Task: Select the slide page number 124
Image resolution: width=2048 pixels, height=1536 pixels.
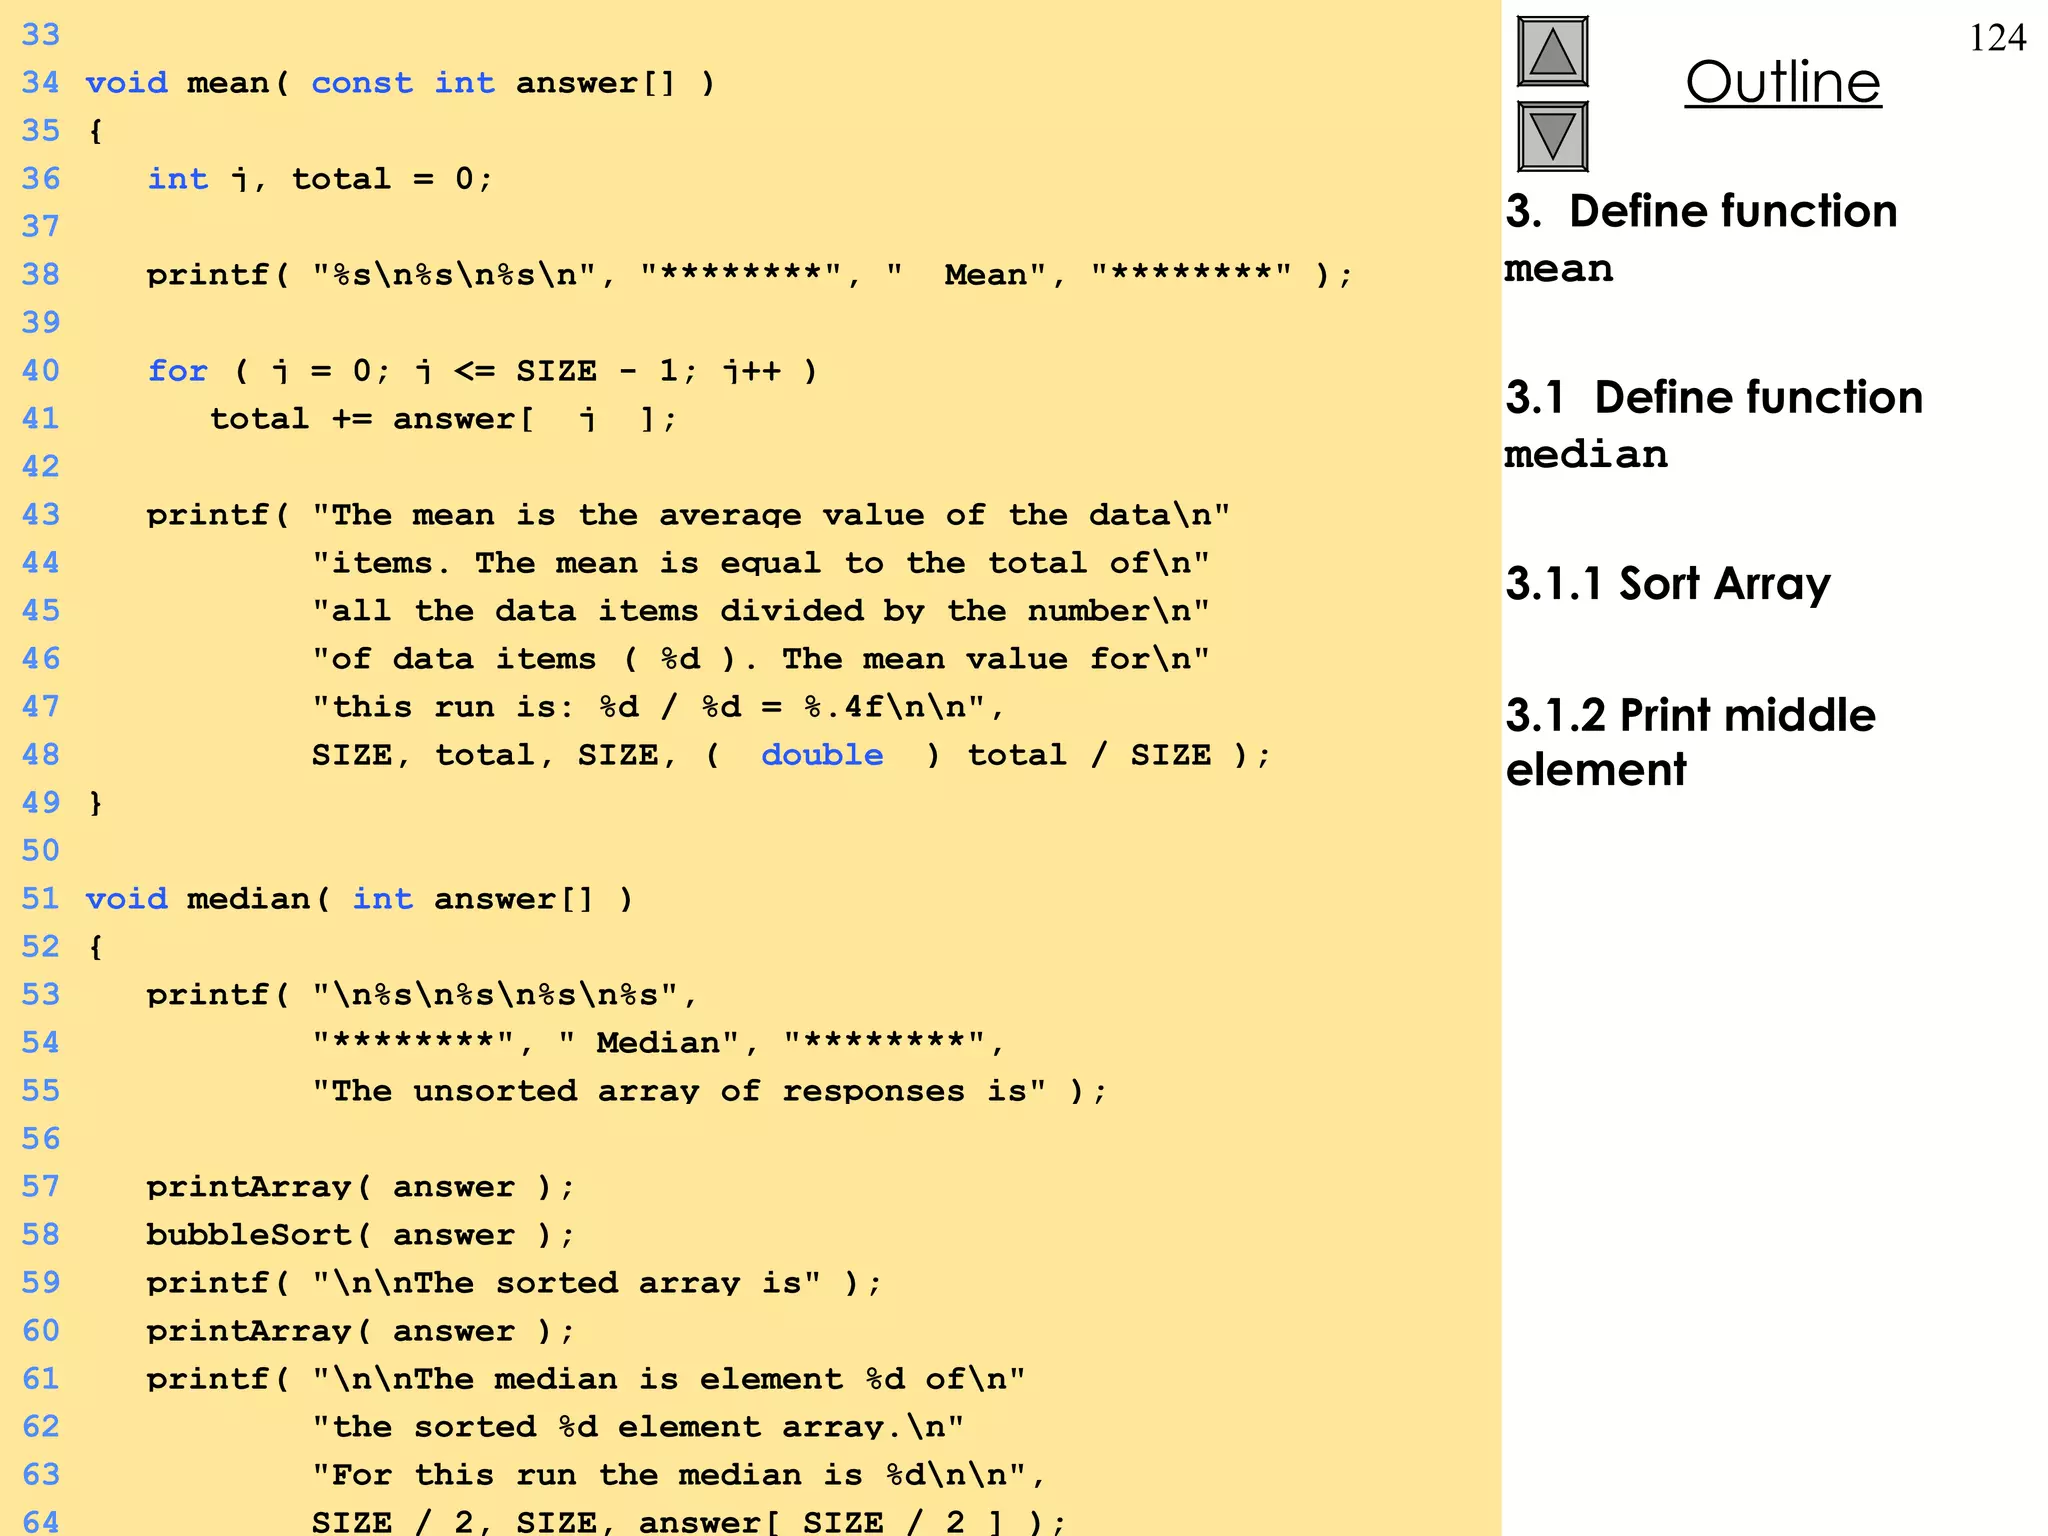Action: coord(1997,38)
